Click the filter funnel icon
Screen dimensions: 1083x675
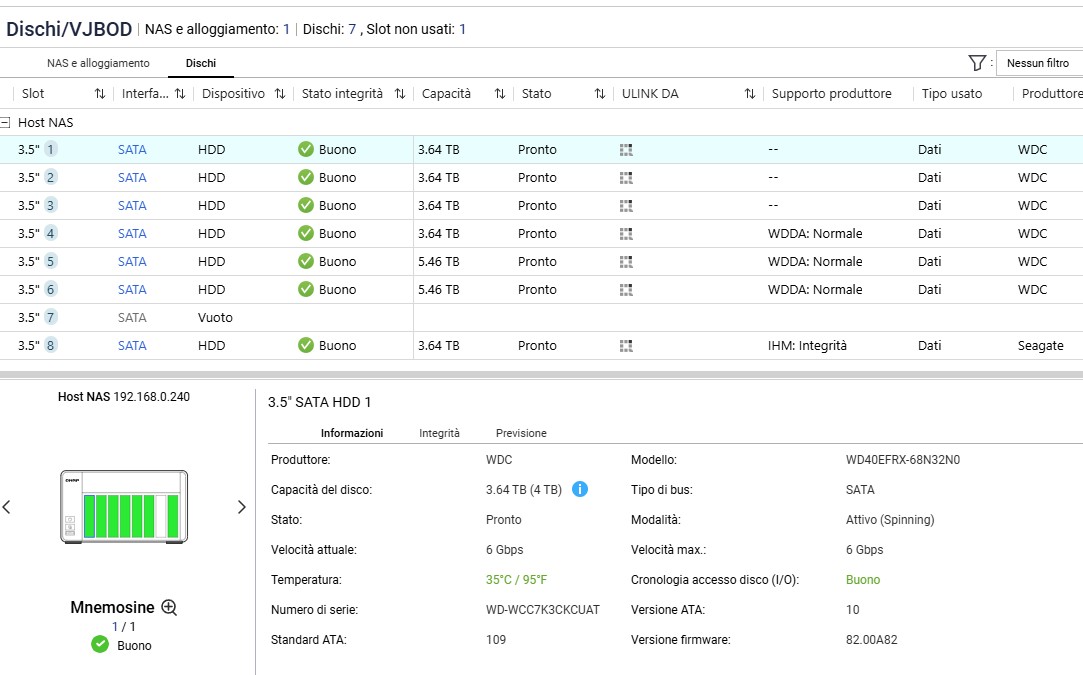[977, 63]
